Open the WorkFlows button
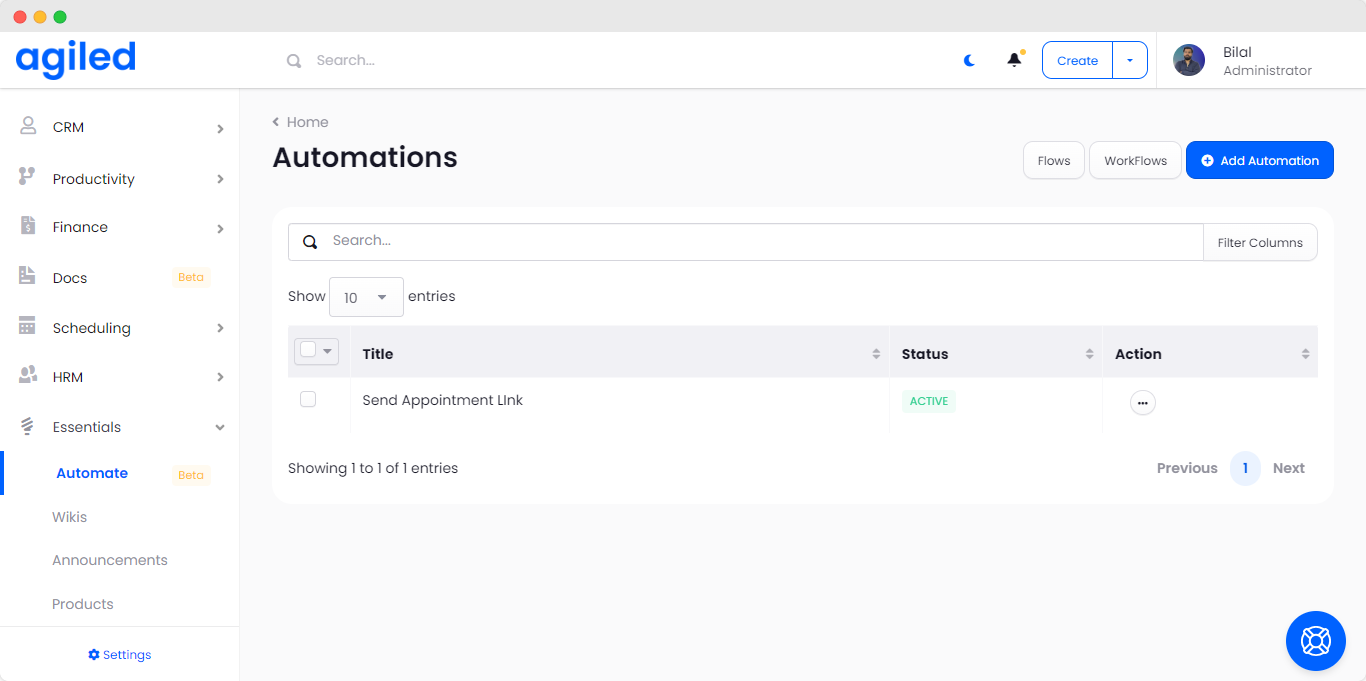1366x681 pixels. (1135, 160)
